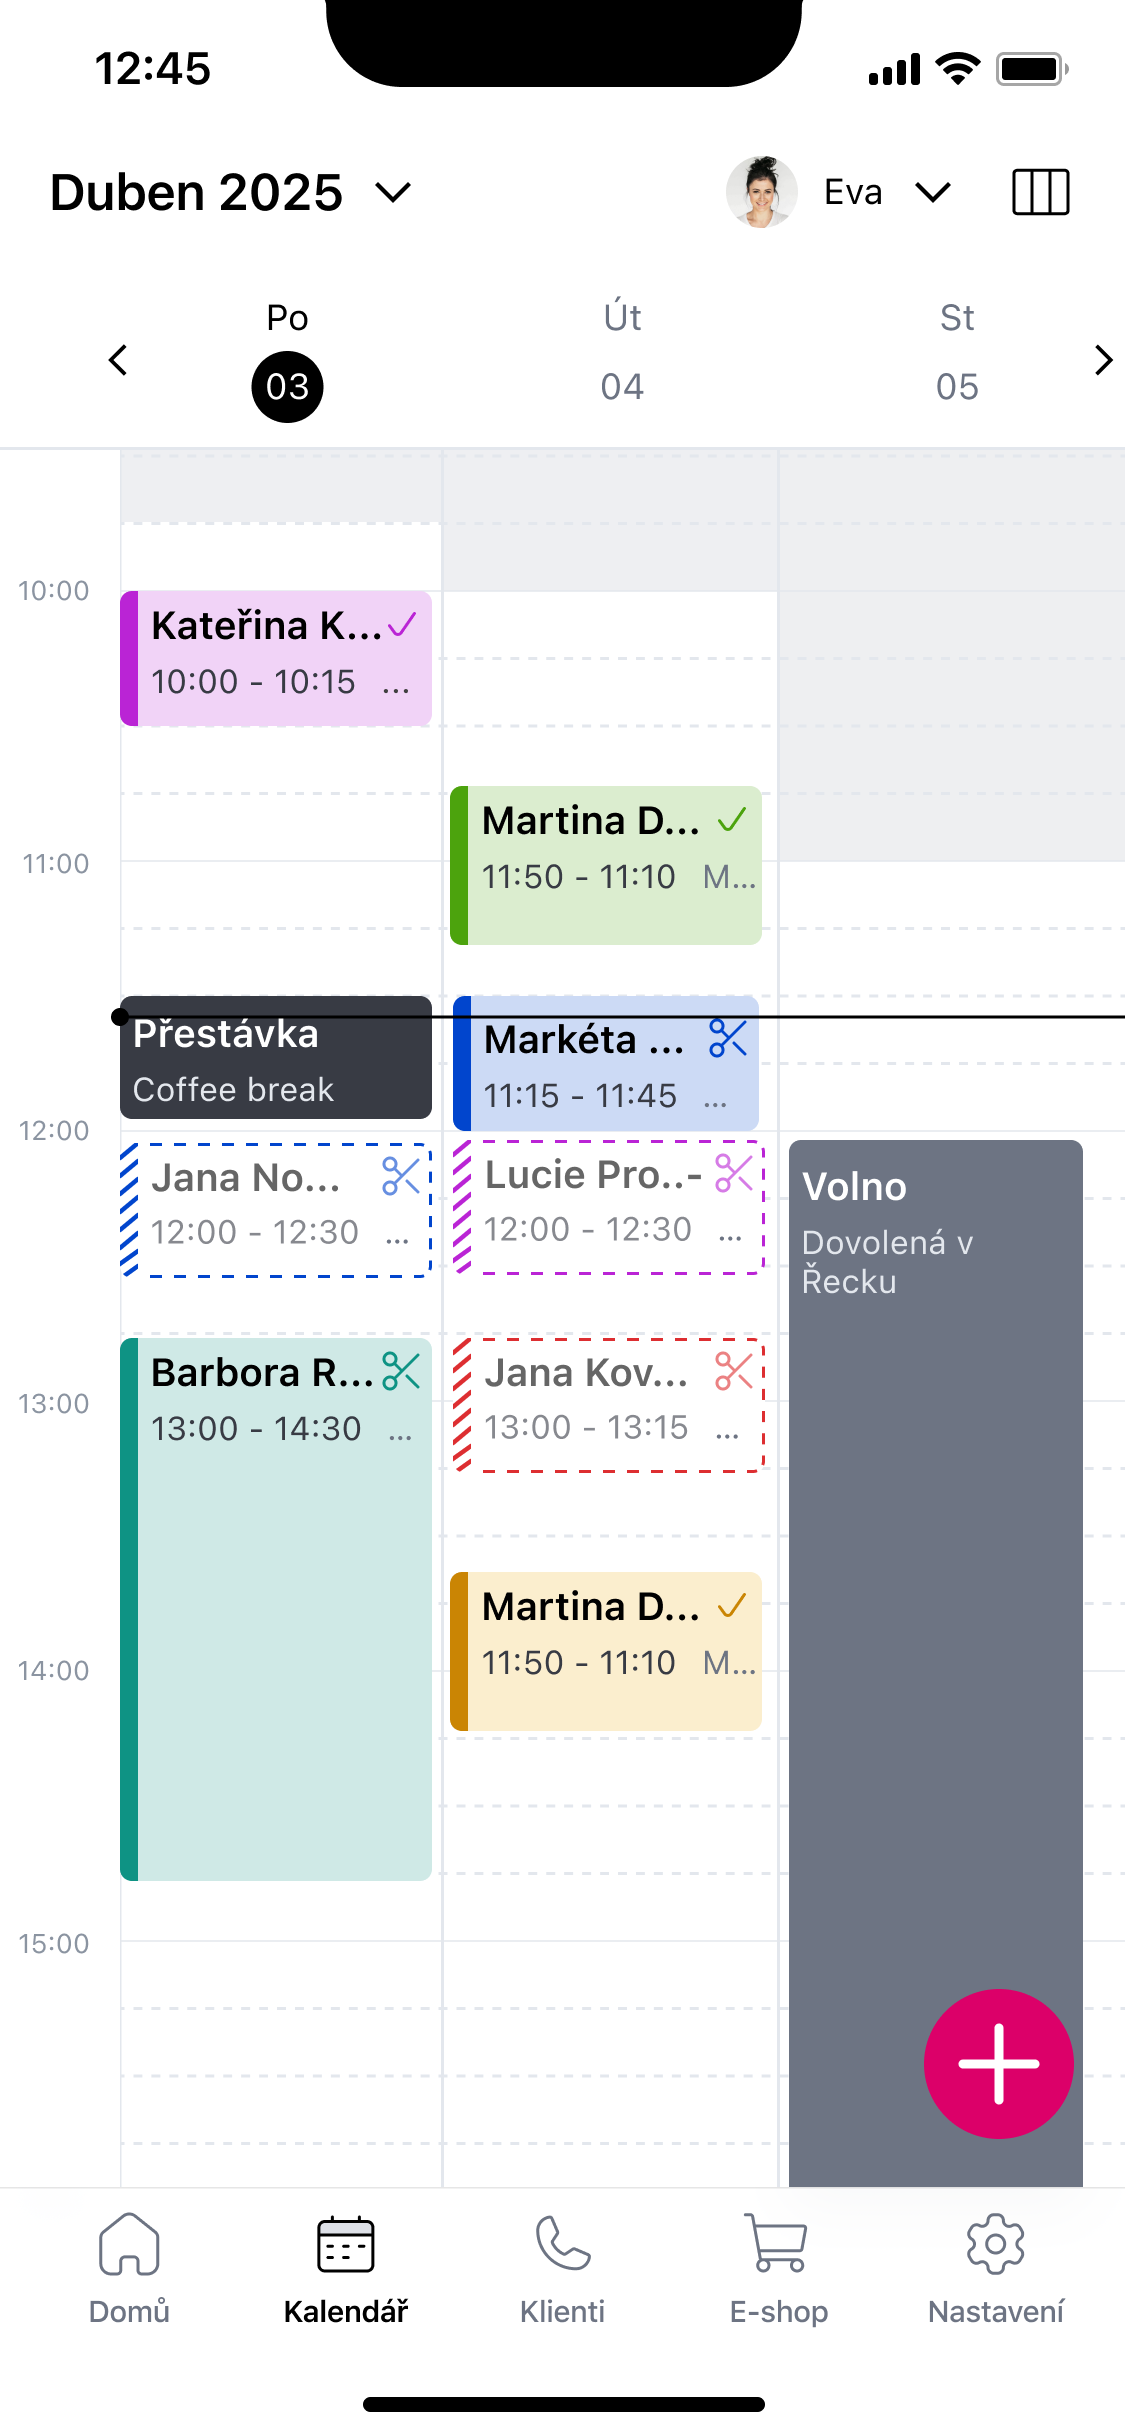The height and width of the screenshot is (2436, 1125).
Task: Tap scissors icon on Barbora R. appointment
Action: [401, 1371]
